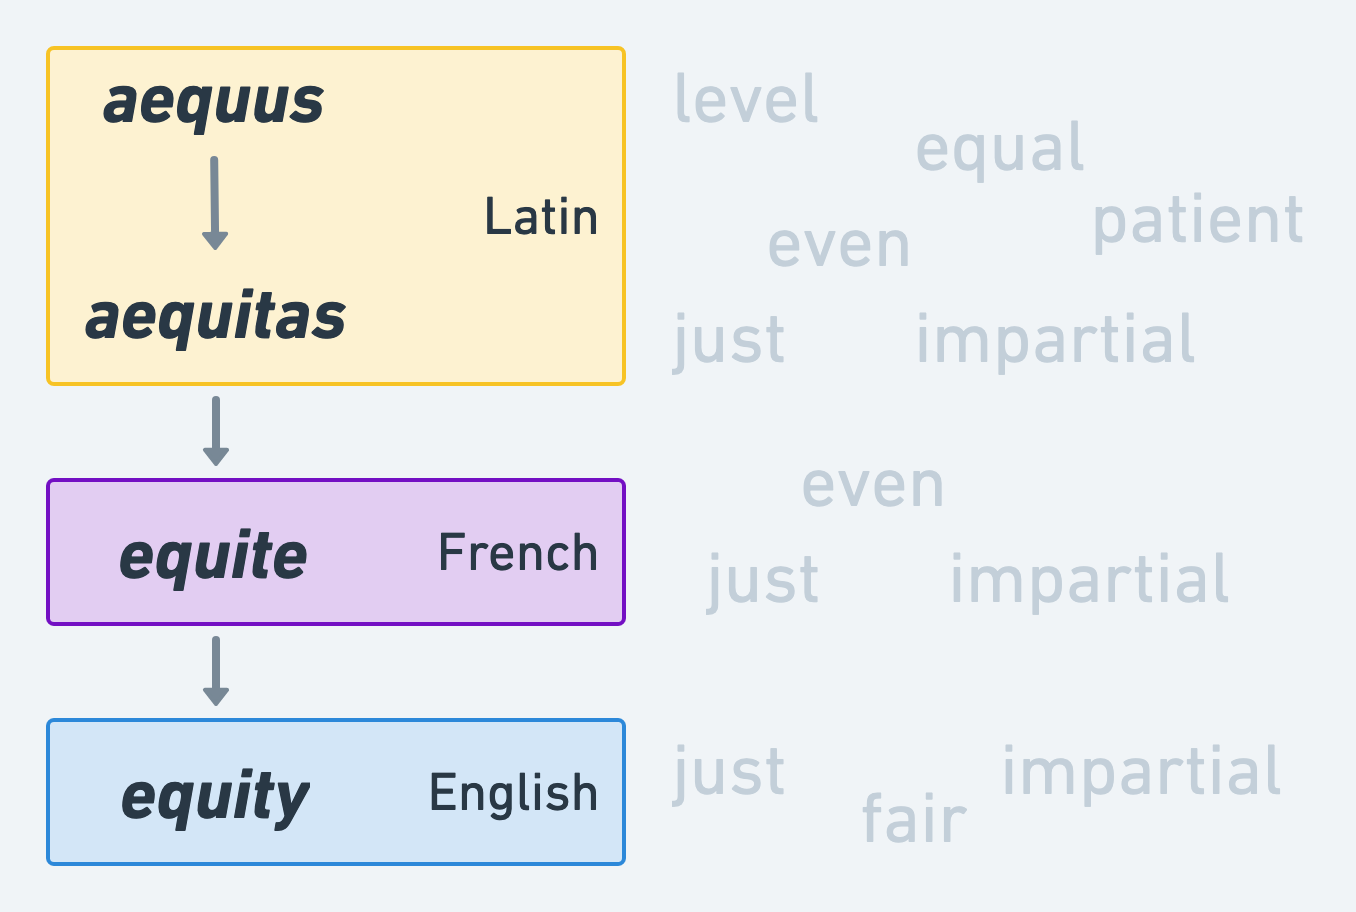Click the word just beside the English box
Image resolution: width=1356 pixels, height=912 pixels.
pyautogui.click(x=730, y=771)
